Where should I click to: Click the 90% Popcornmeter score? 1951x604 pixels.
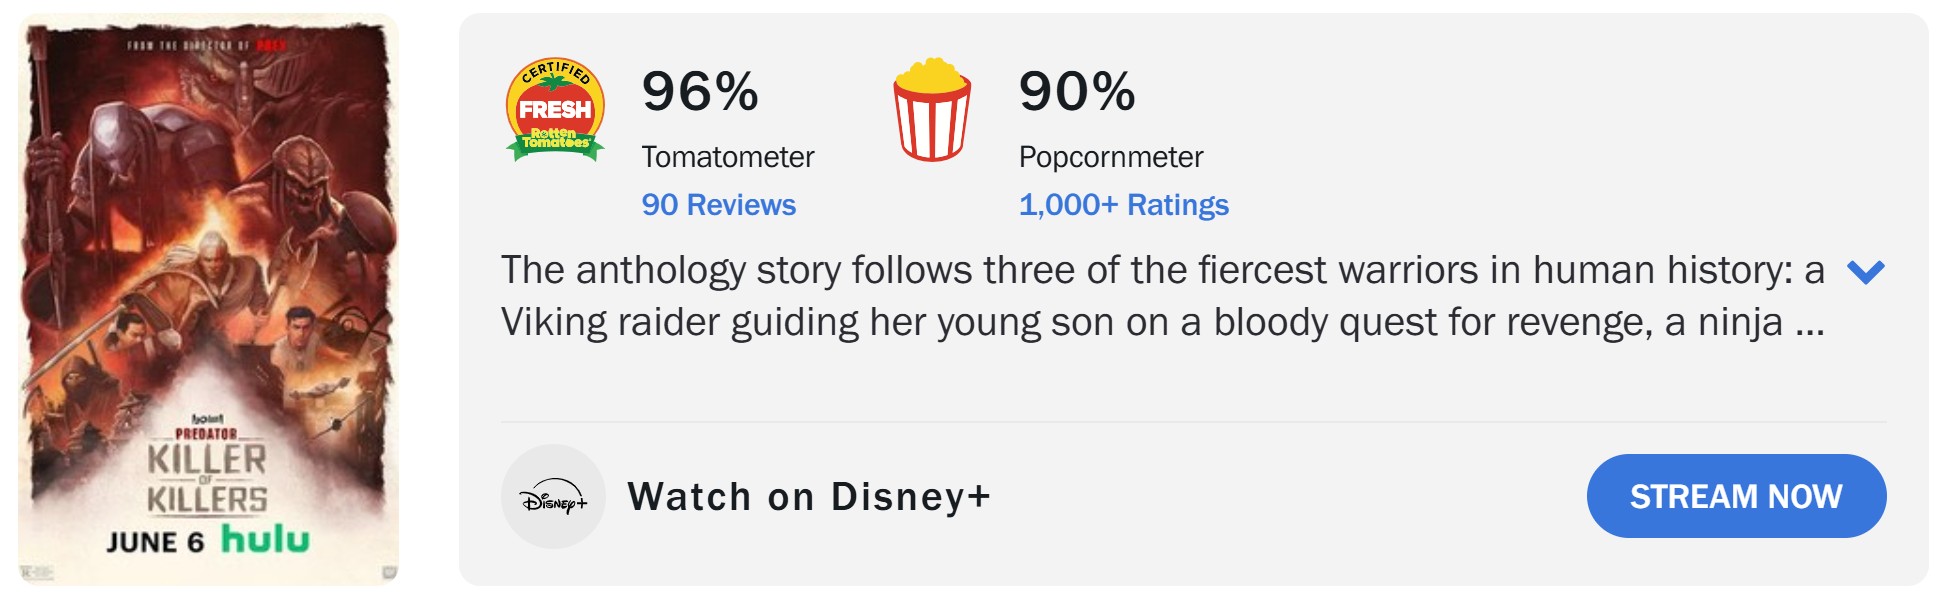(x=1077, y=91)
